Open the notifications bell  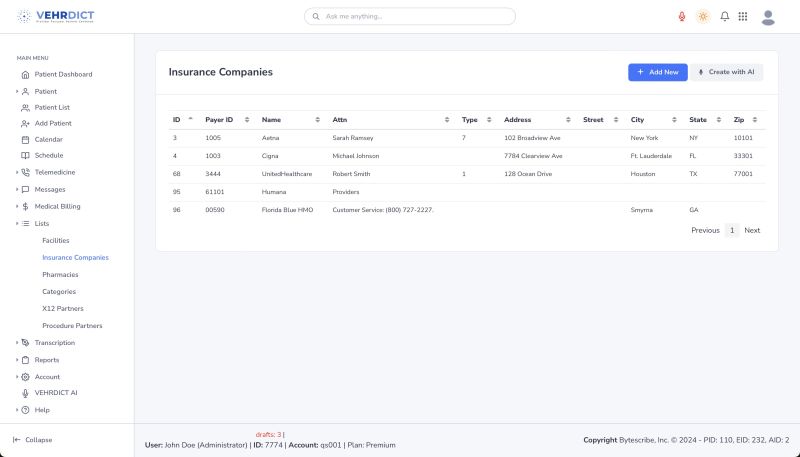click(725, 17)
